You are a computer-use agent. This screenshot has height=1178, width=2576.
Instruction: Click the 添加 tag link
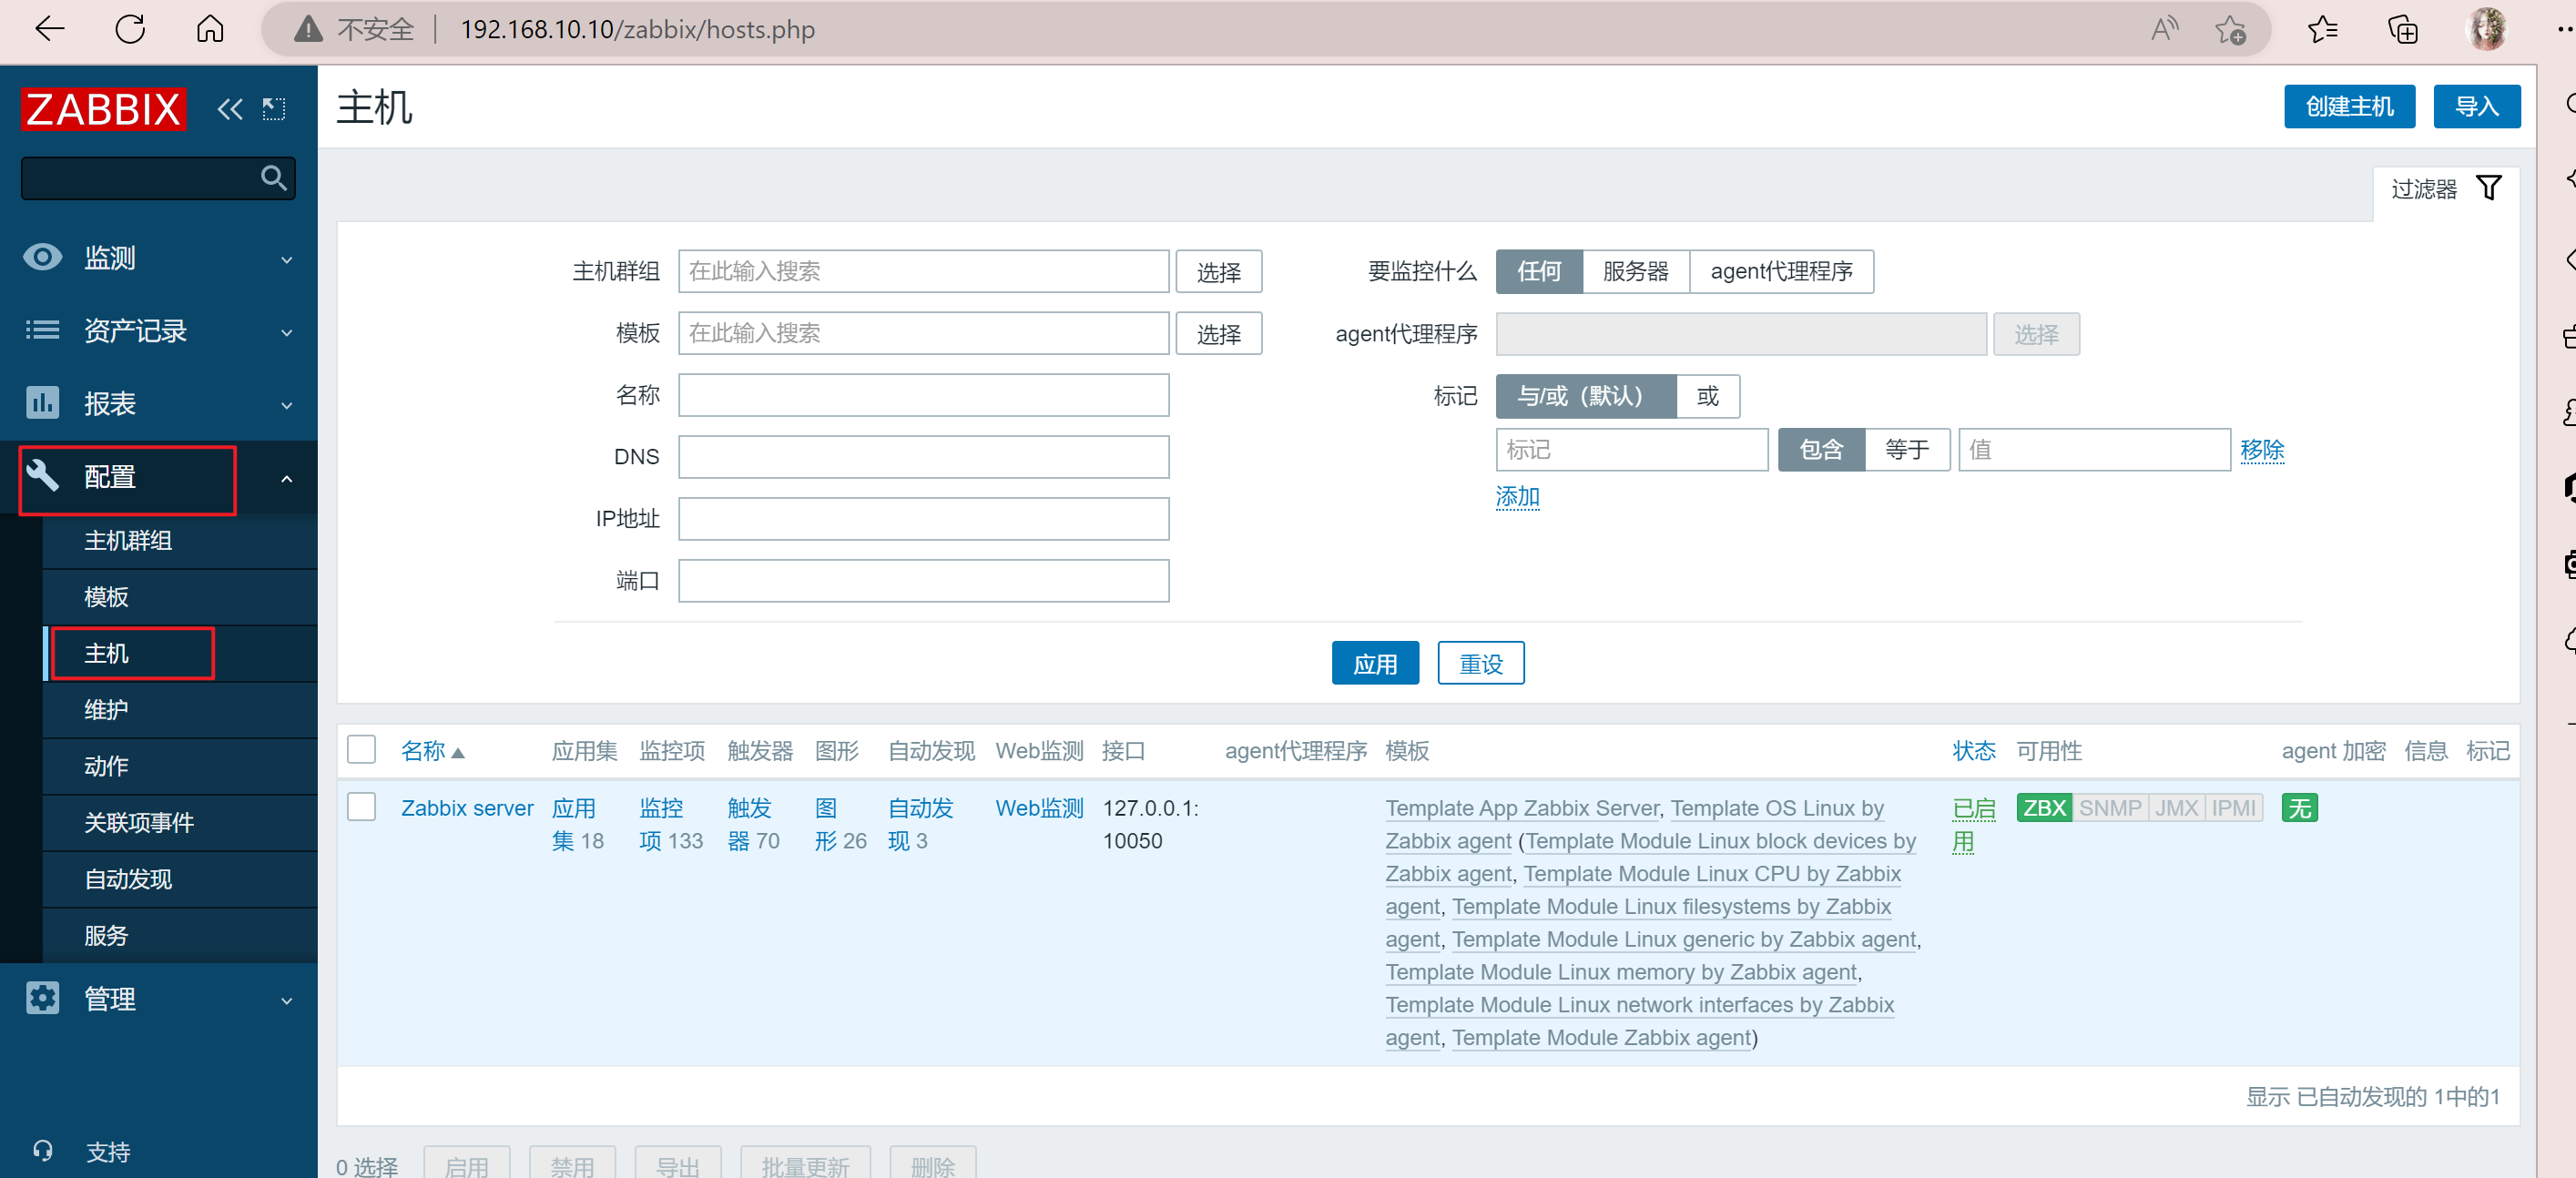pyautogui.click(x=1517, y=496)
